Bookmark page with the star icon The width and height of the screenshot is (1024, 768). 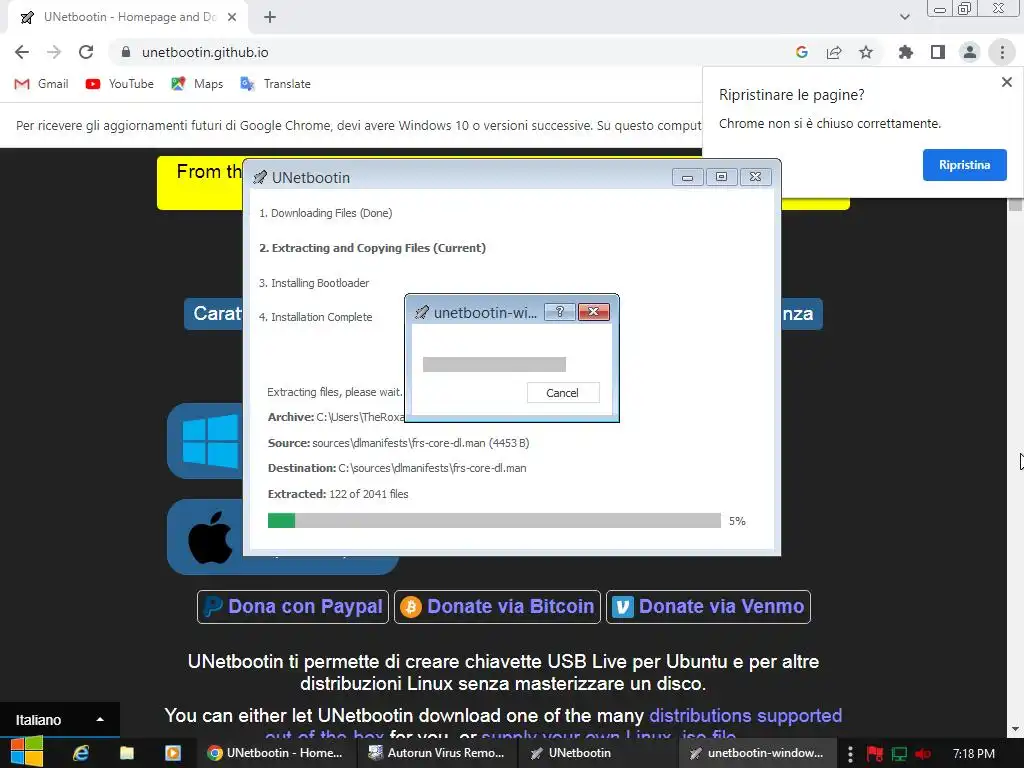point(866,52)
